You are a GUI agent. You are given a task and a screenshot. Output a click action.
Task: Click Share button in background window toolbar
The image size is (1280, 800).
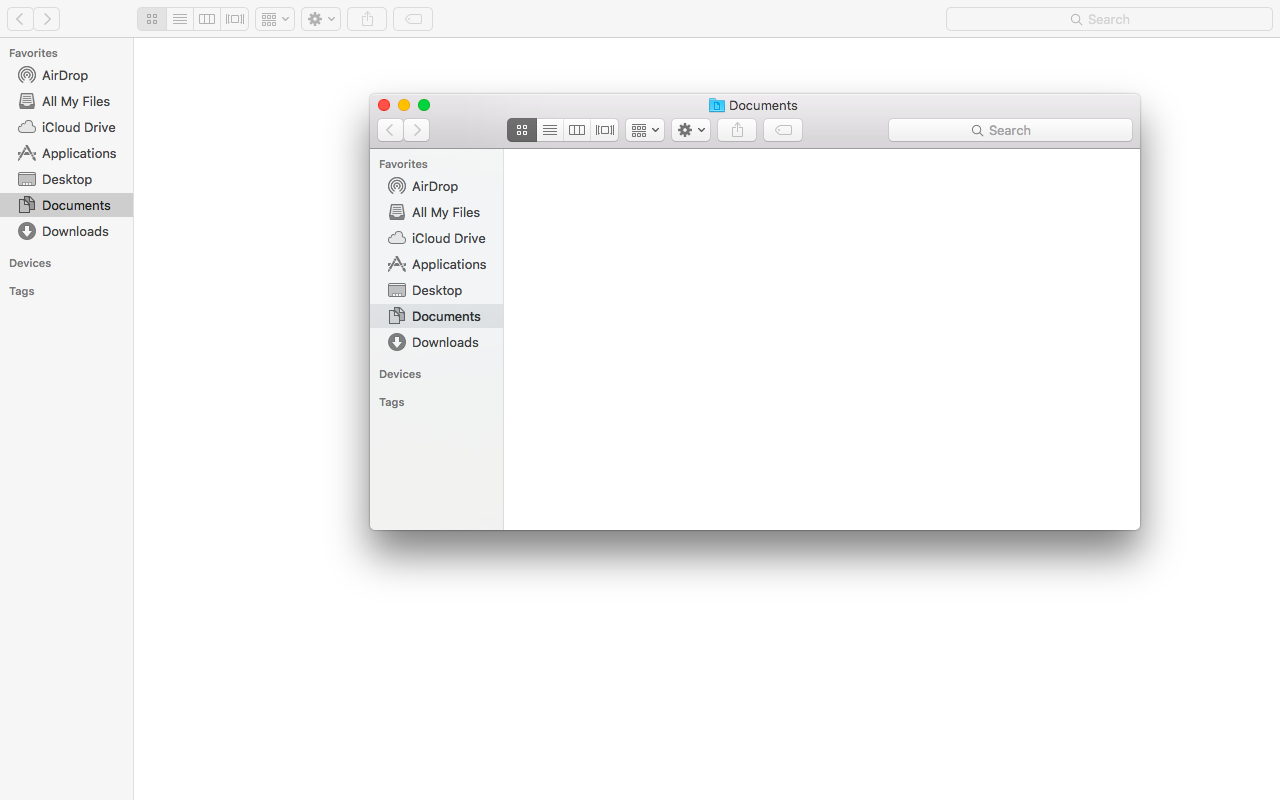367,19
